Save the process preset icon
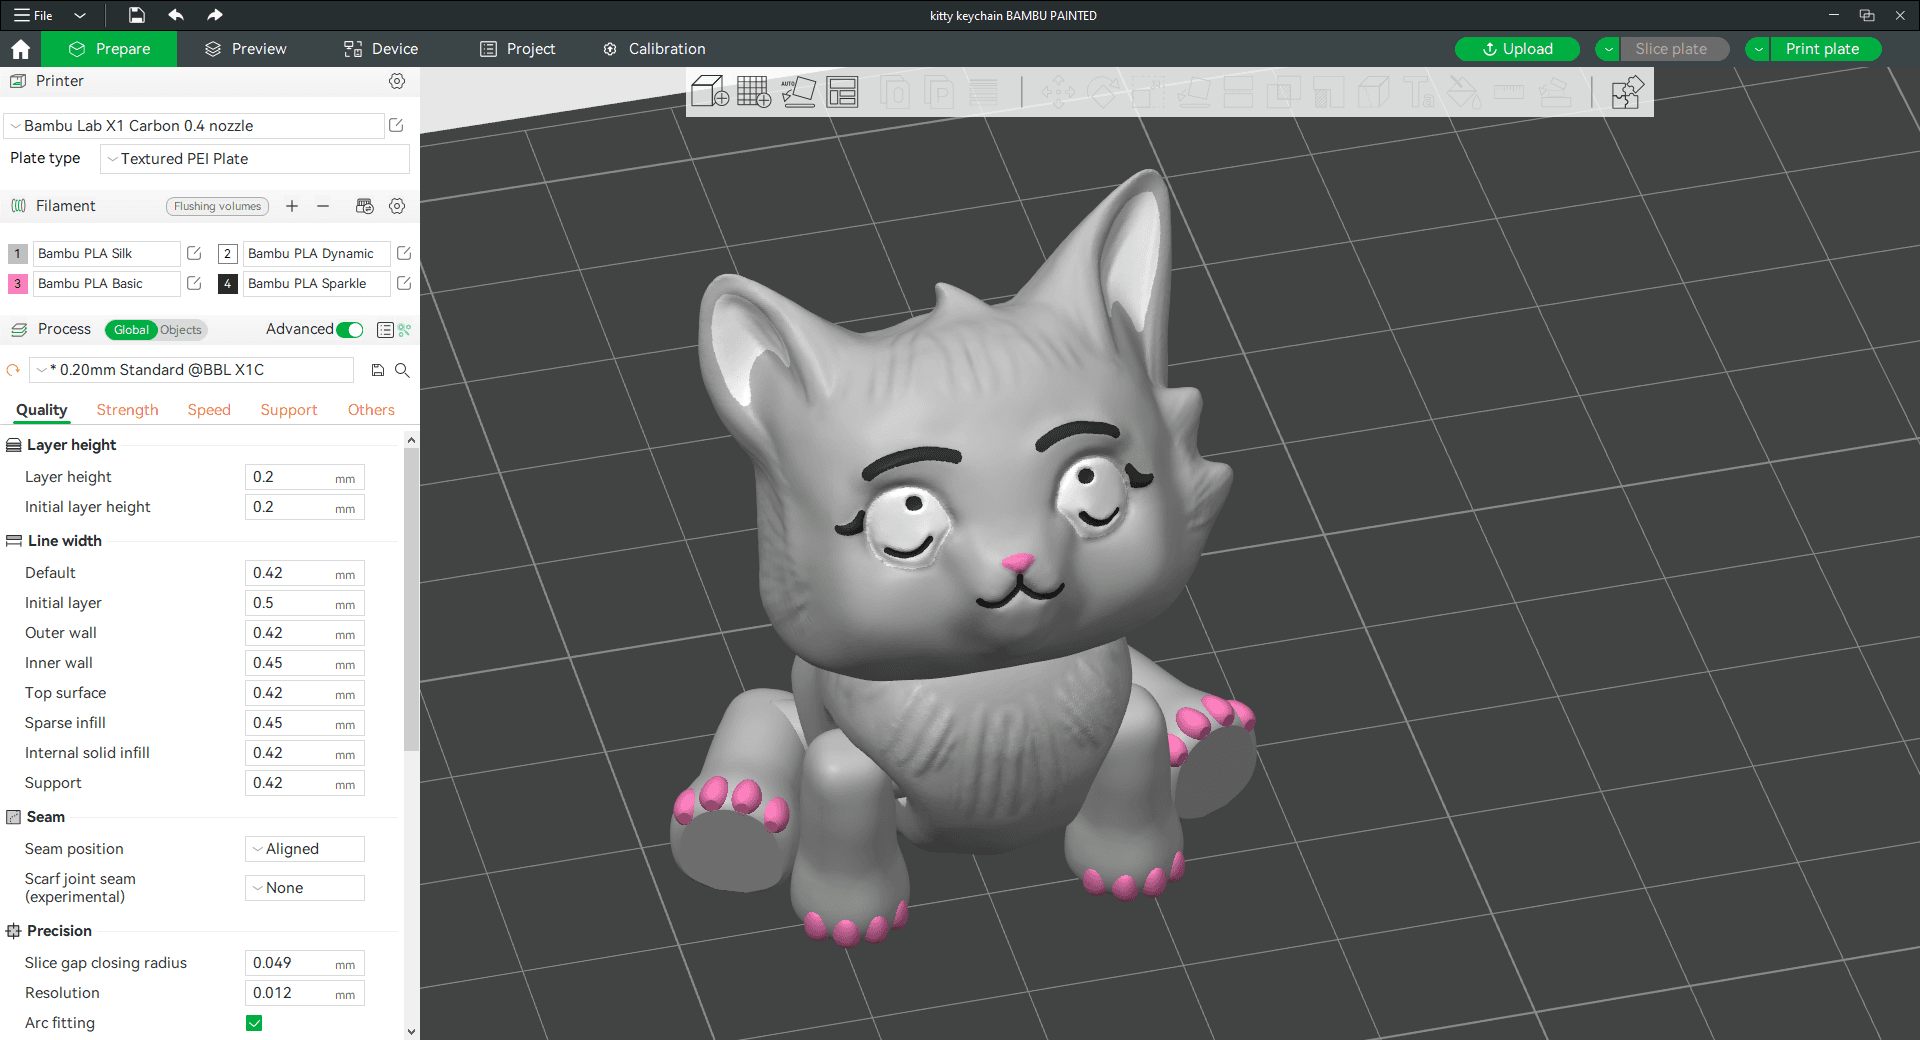 pos(378,370)
